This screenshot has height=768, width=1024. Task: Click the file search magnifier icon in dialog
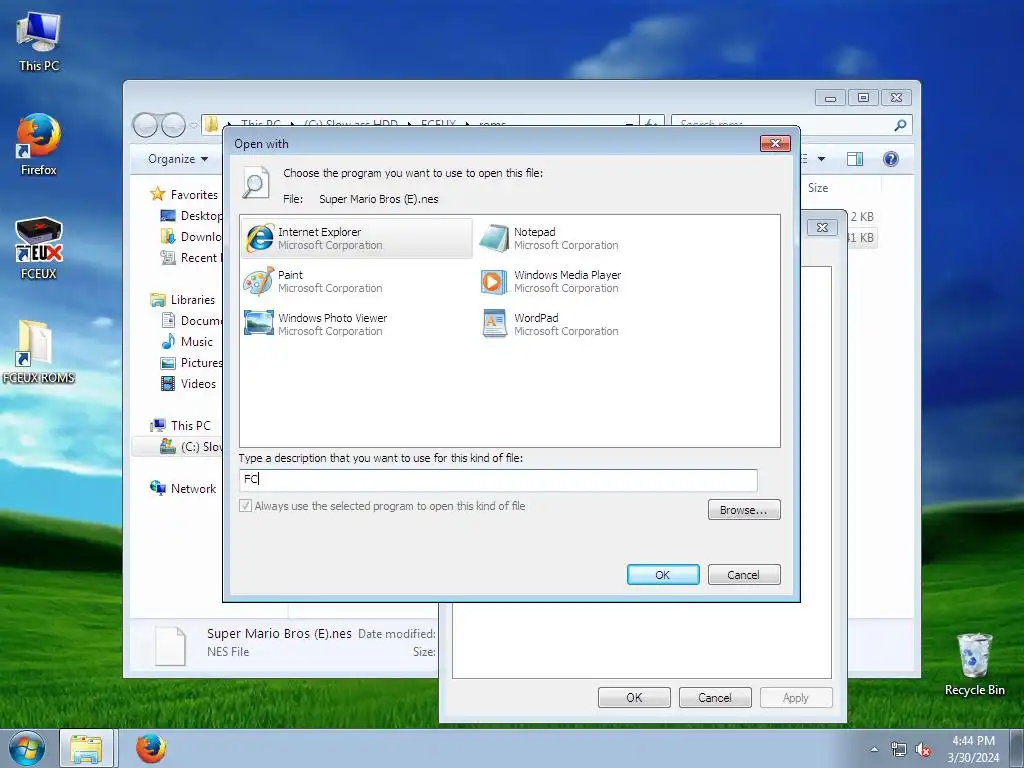255,182
